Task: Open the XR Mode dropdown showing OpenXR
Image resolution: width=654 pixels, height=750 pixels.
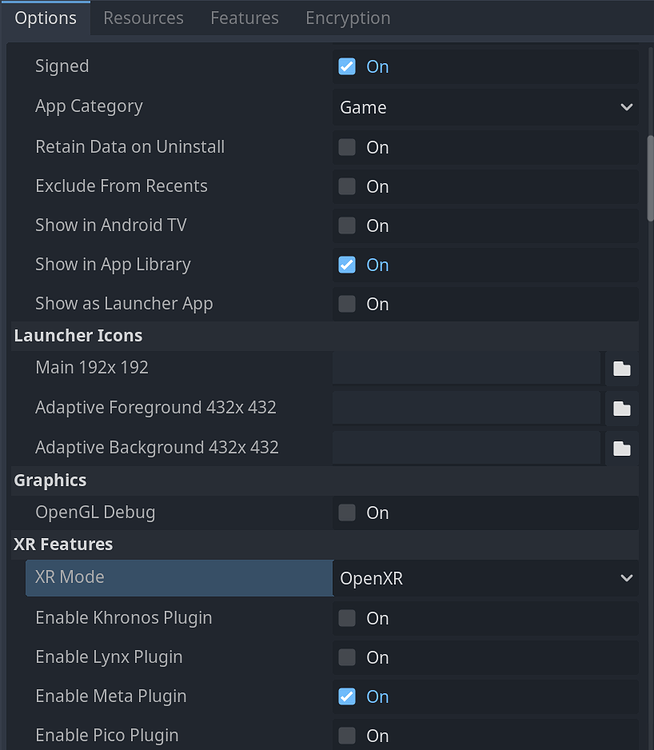Action: tap(486, 578)
